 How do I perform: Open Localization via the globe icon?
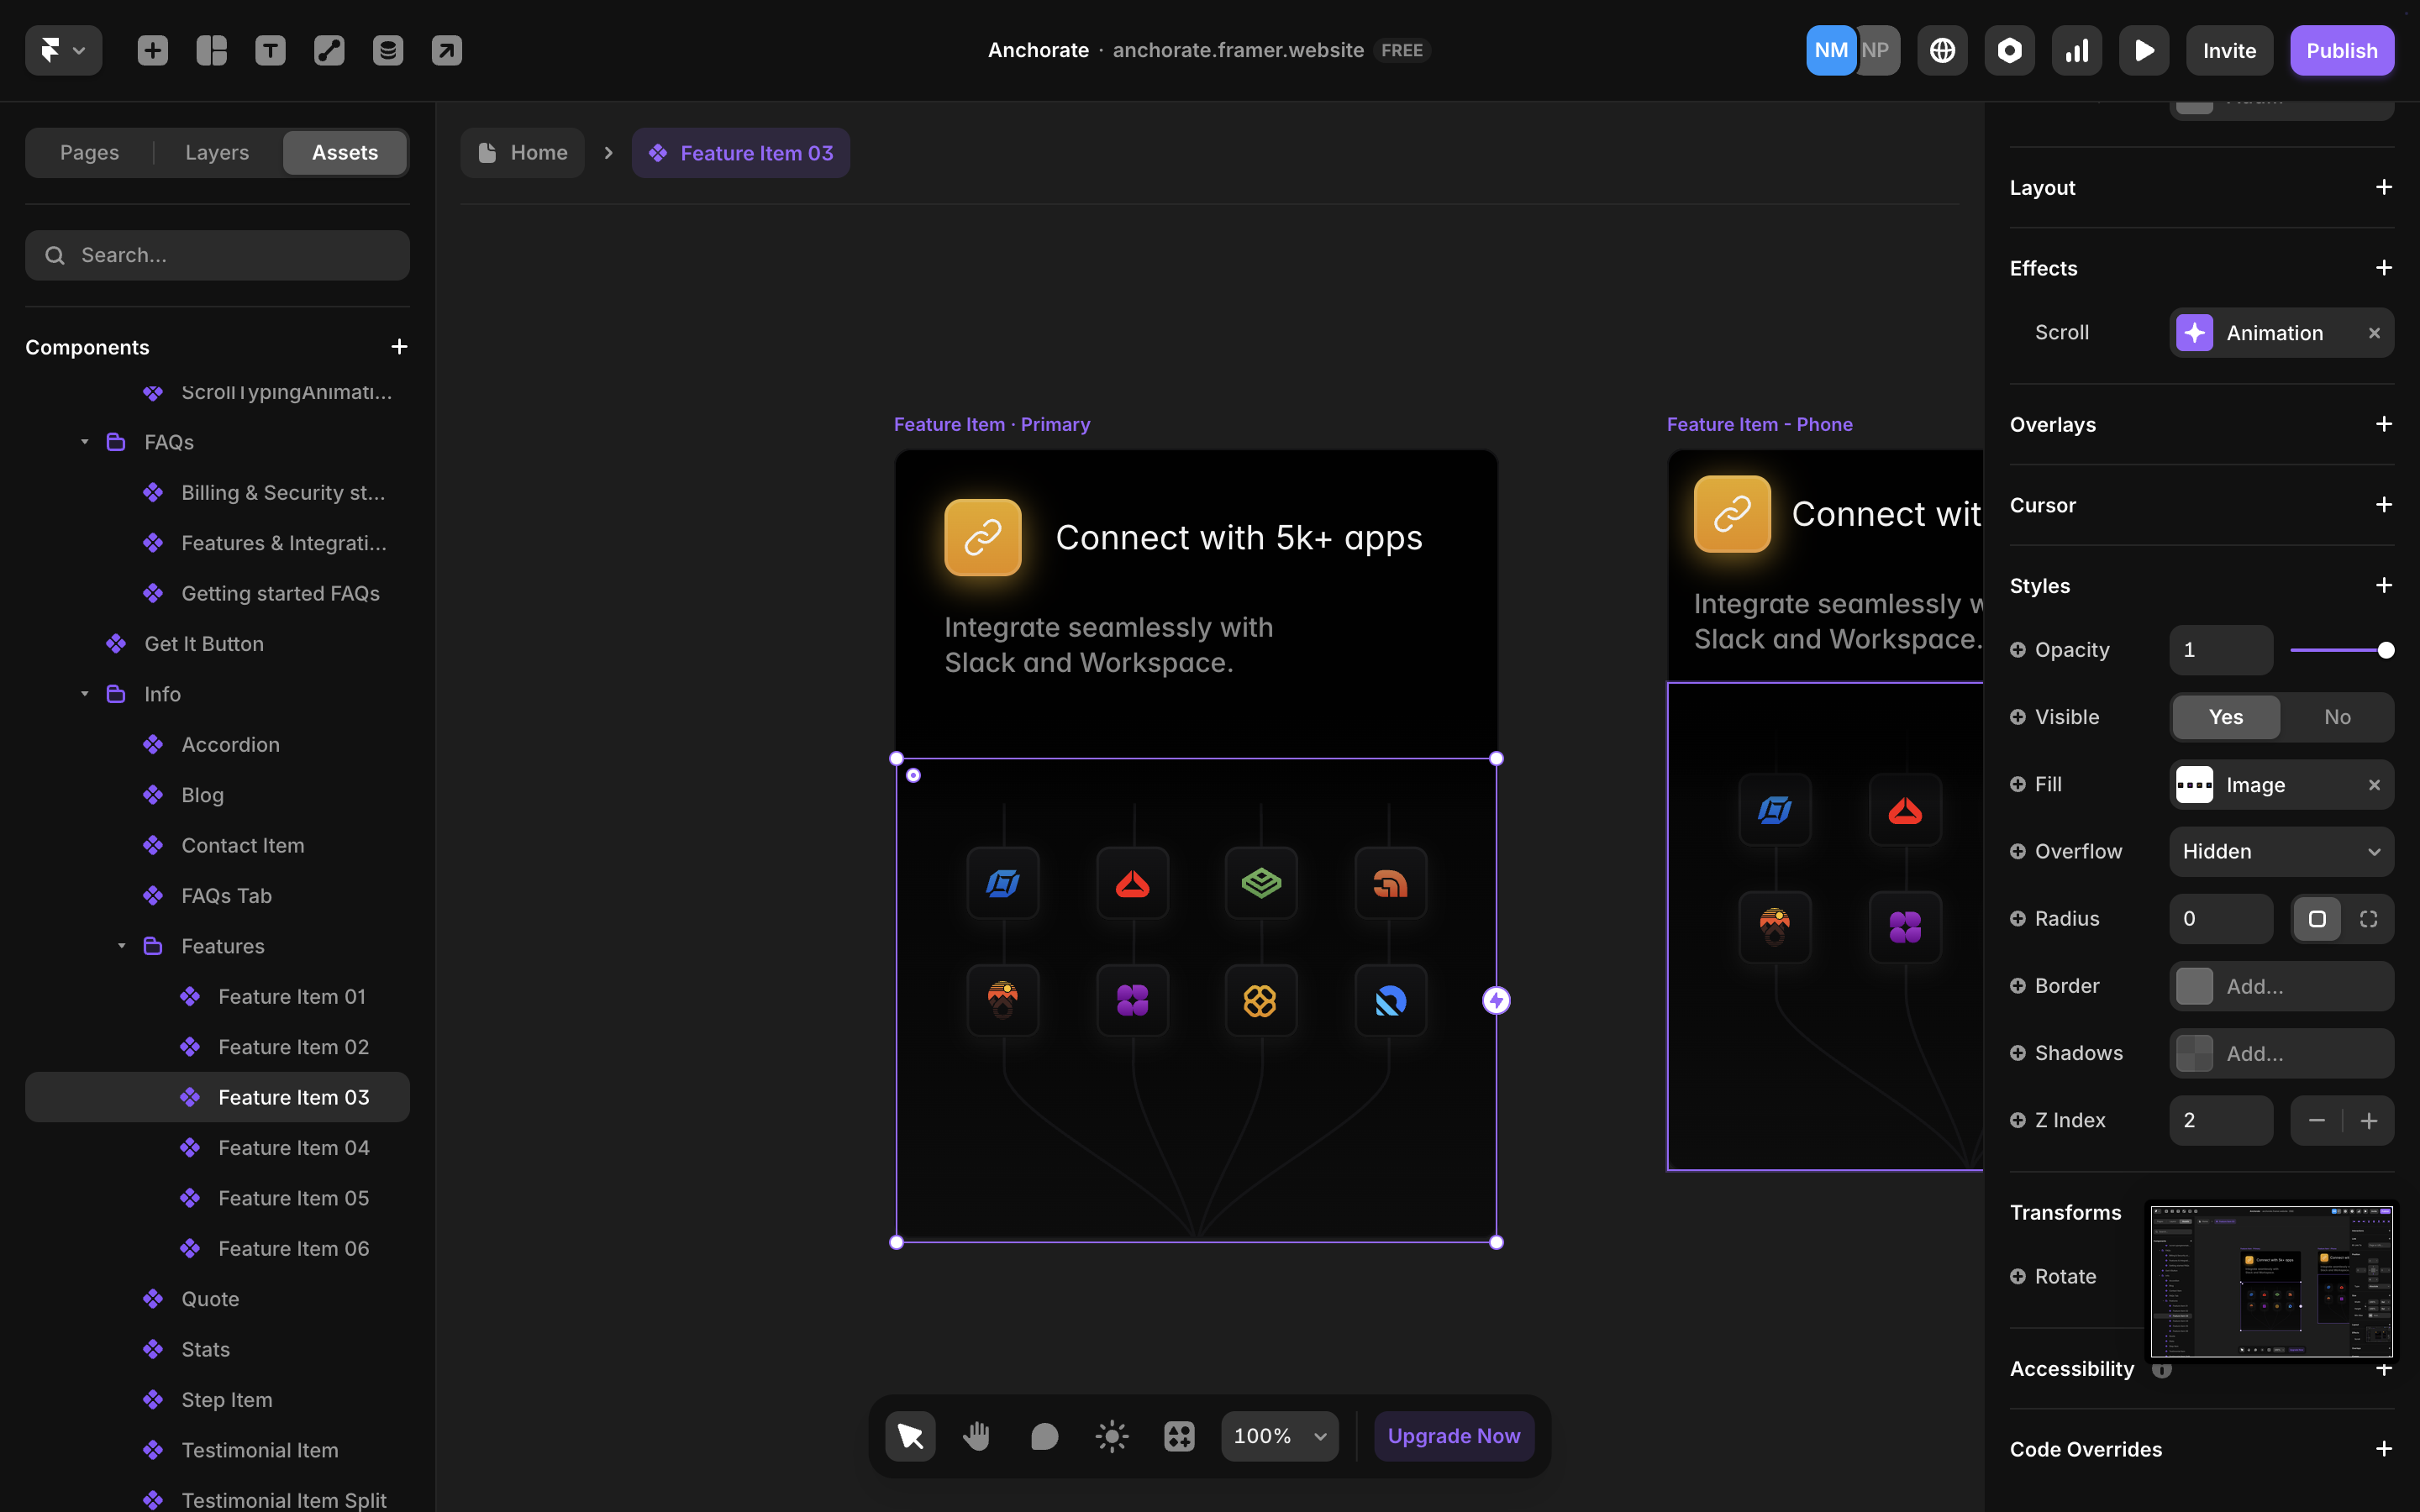[x=1941, y=50]
